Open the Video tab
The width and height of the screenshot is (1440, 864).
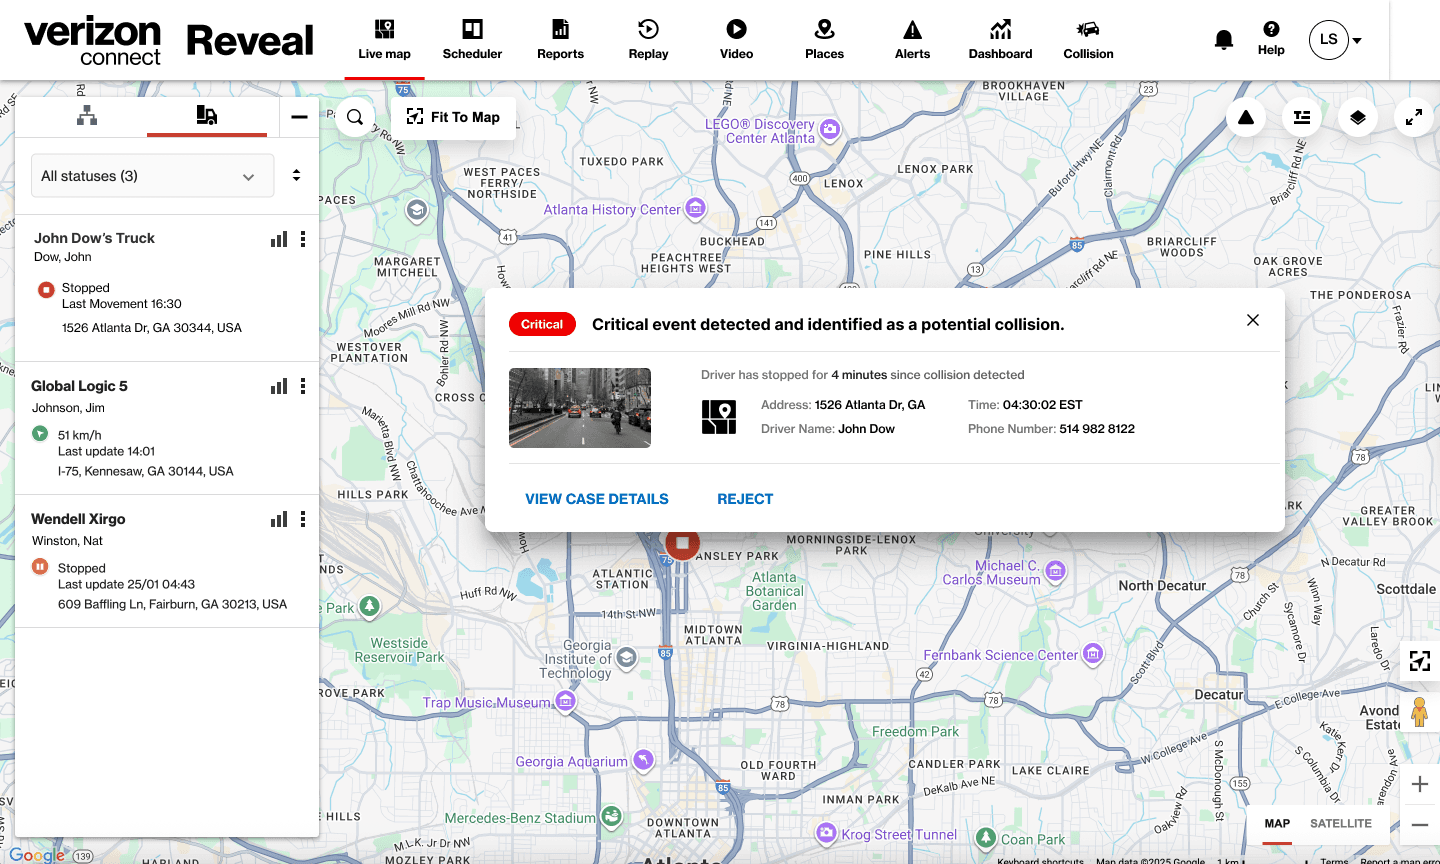pos(736,40)
